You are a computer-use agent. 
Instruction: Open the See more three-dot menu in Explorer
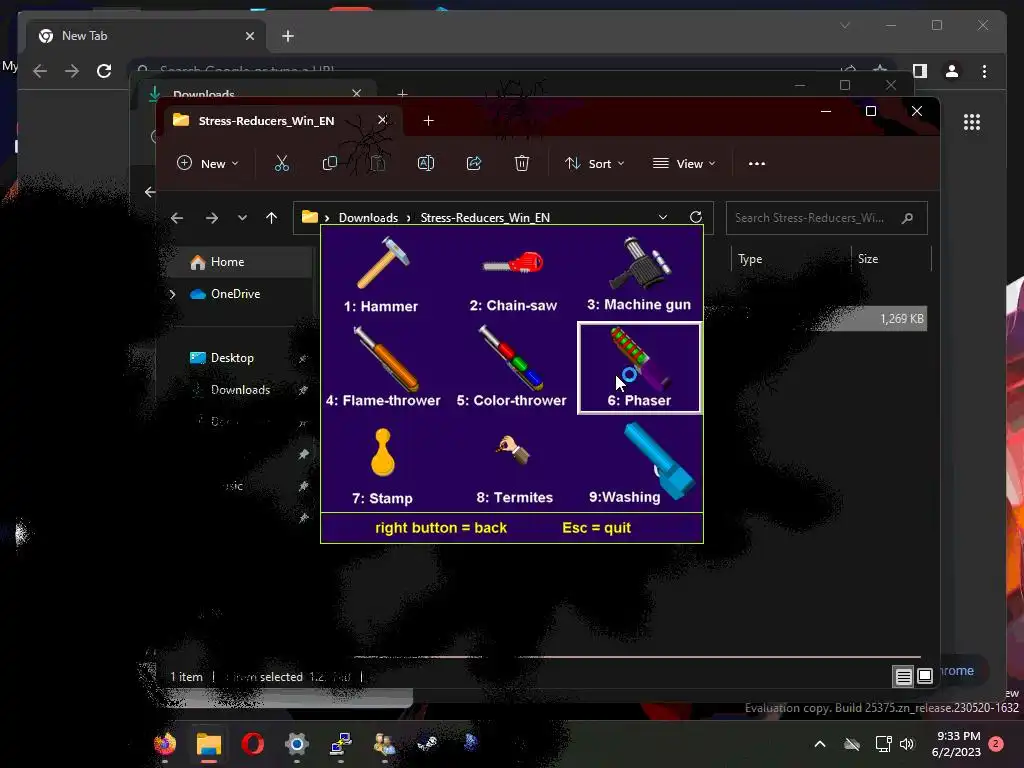click(757, 163)
